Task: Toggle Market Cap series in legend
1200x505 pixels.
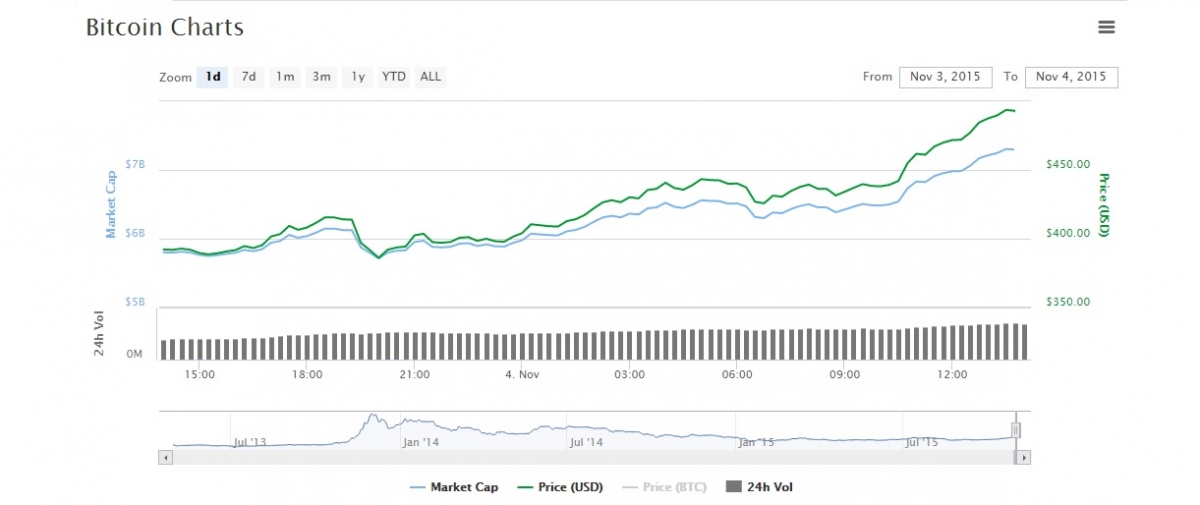Action: 454,487
